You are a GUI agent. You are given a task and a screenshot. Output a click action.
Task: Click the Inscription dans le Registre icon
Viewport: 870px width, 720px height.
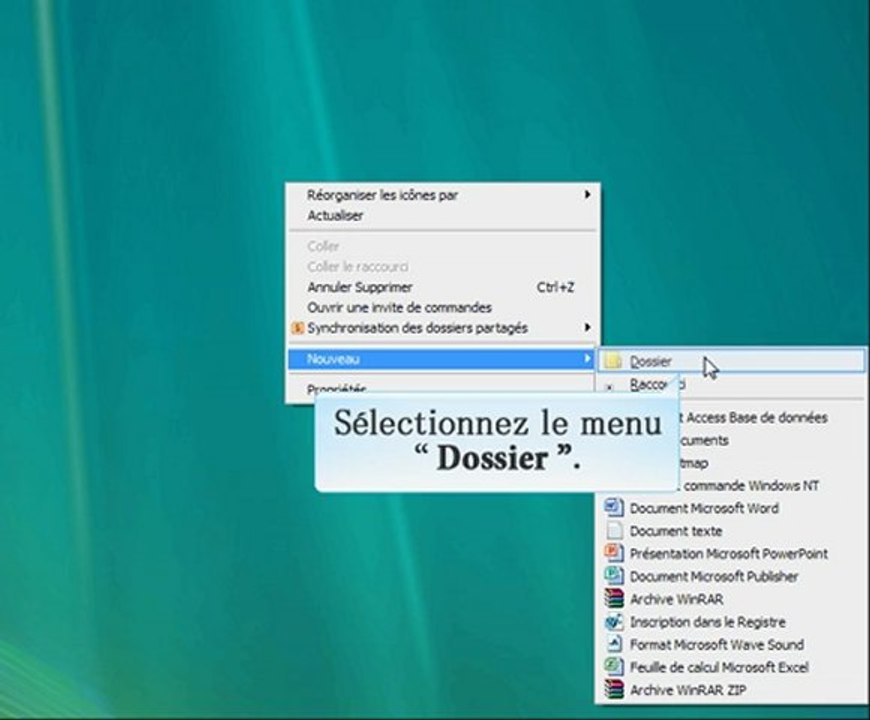click(614, 621)
